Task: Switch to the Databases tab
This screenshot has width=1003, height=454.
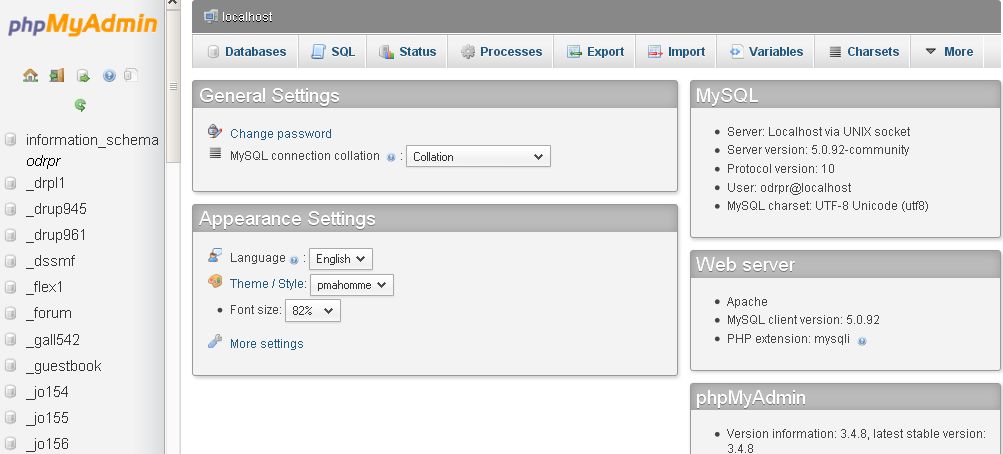Action: click(246, 52)
